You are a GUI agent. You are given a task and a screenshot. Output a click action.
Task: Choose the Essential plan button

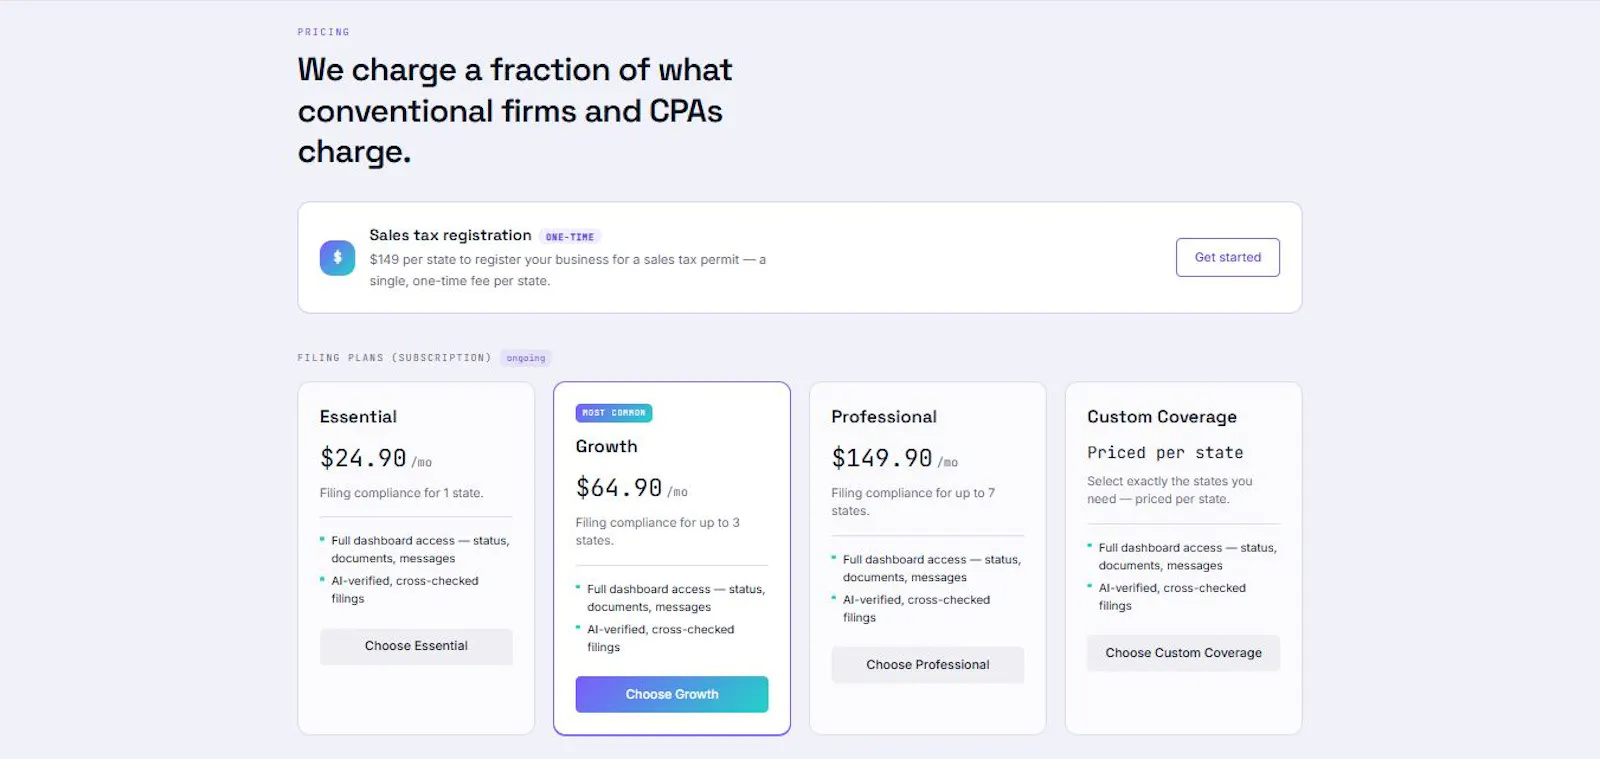point(416,646)
